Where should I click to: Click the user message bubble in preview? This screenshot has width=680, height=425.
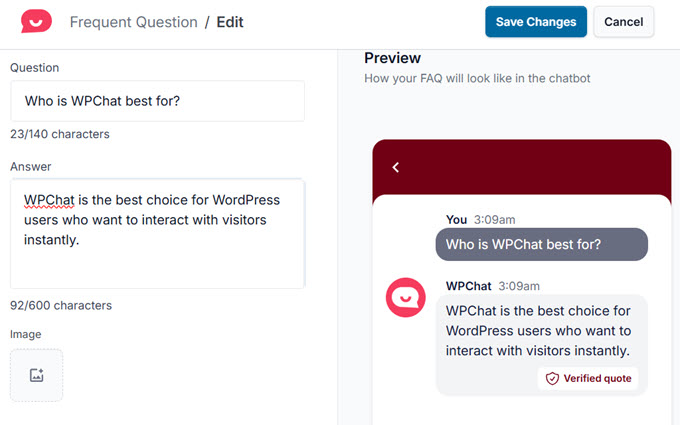point(542,244)
